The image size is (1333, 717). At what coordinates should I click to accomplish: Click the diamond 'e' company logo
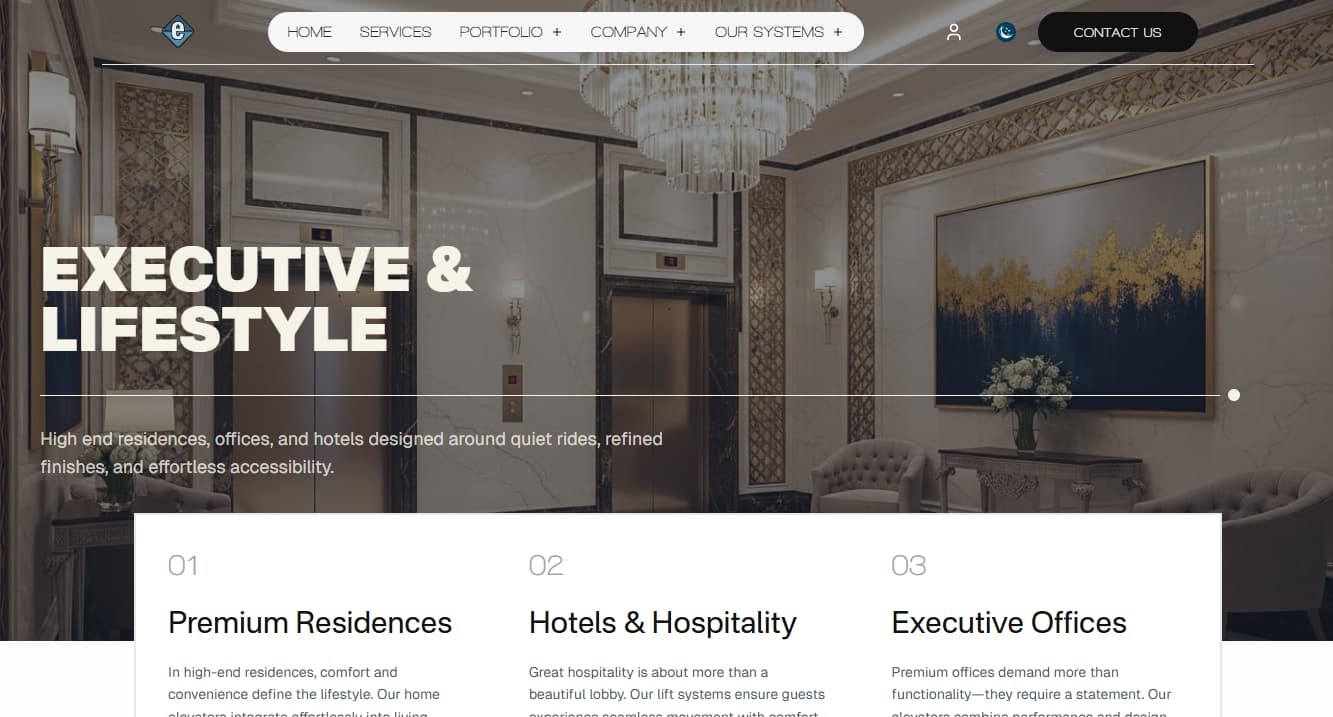click(176, 32)
